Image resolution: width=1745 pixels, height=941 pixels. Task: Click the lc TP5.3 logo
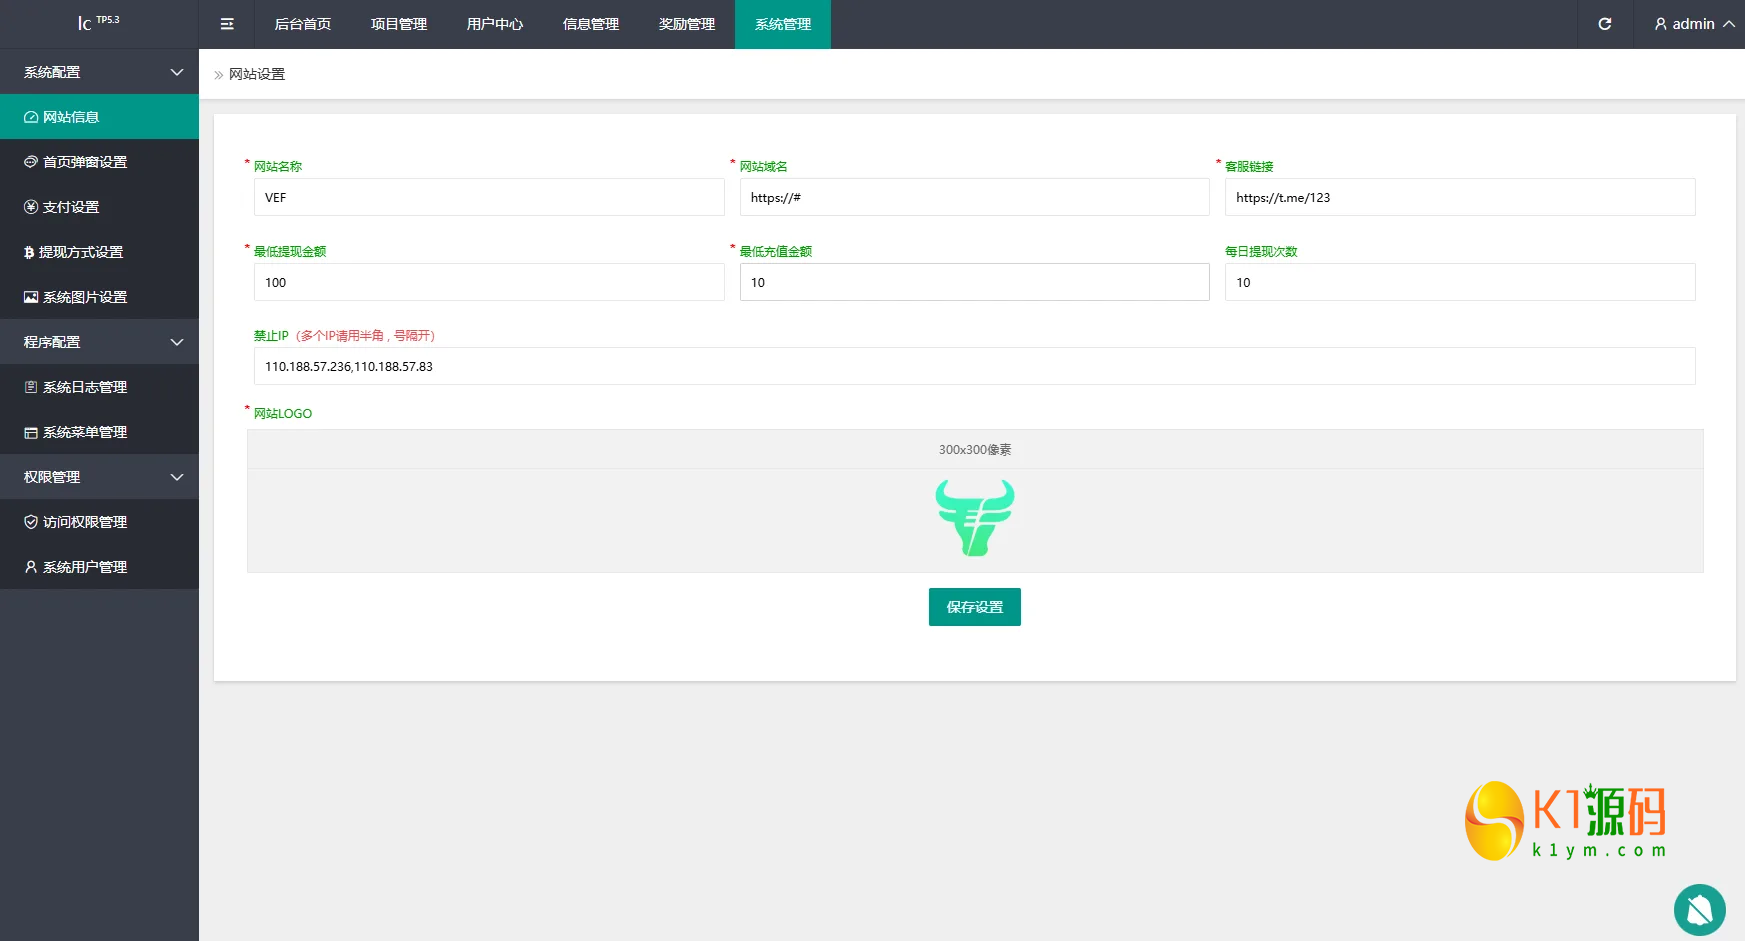(x=99, y=22)
